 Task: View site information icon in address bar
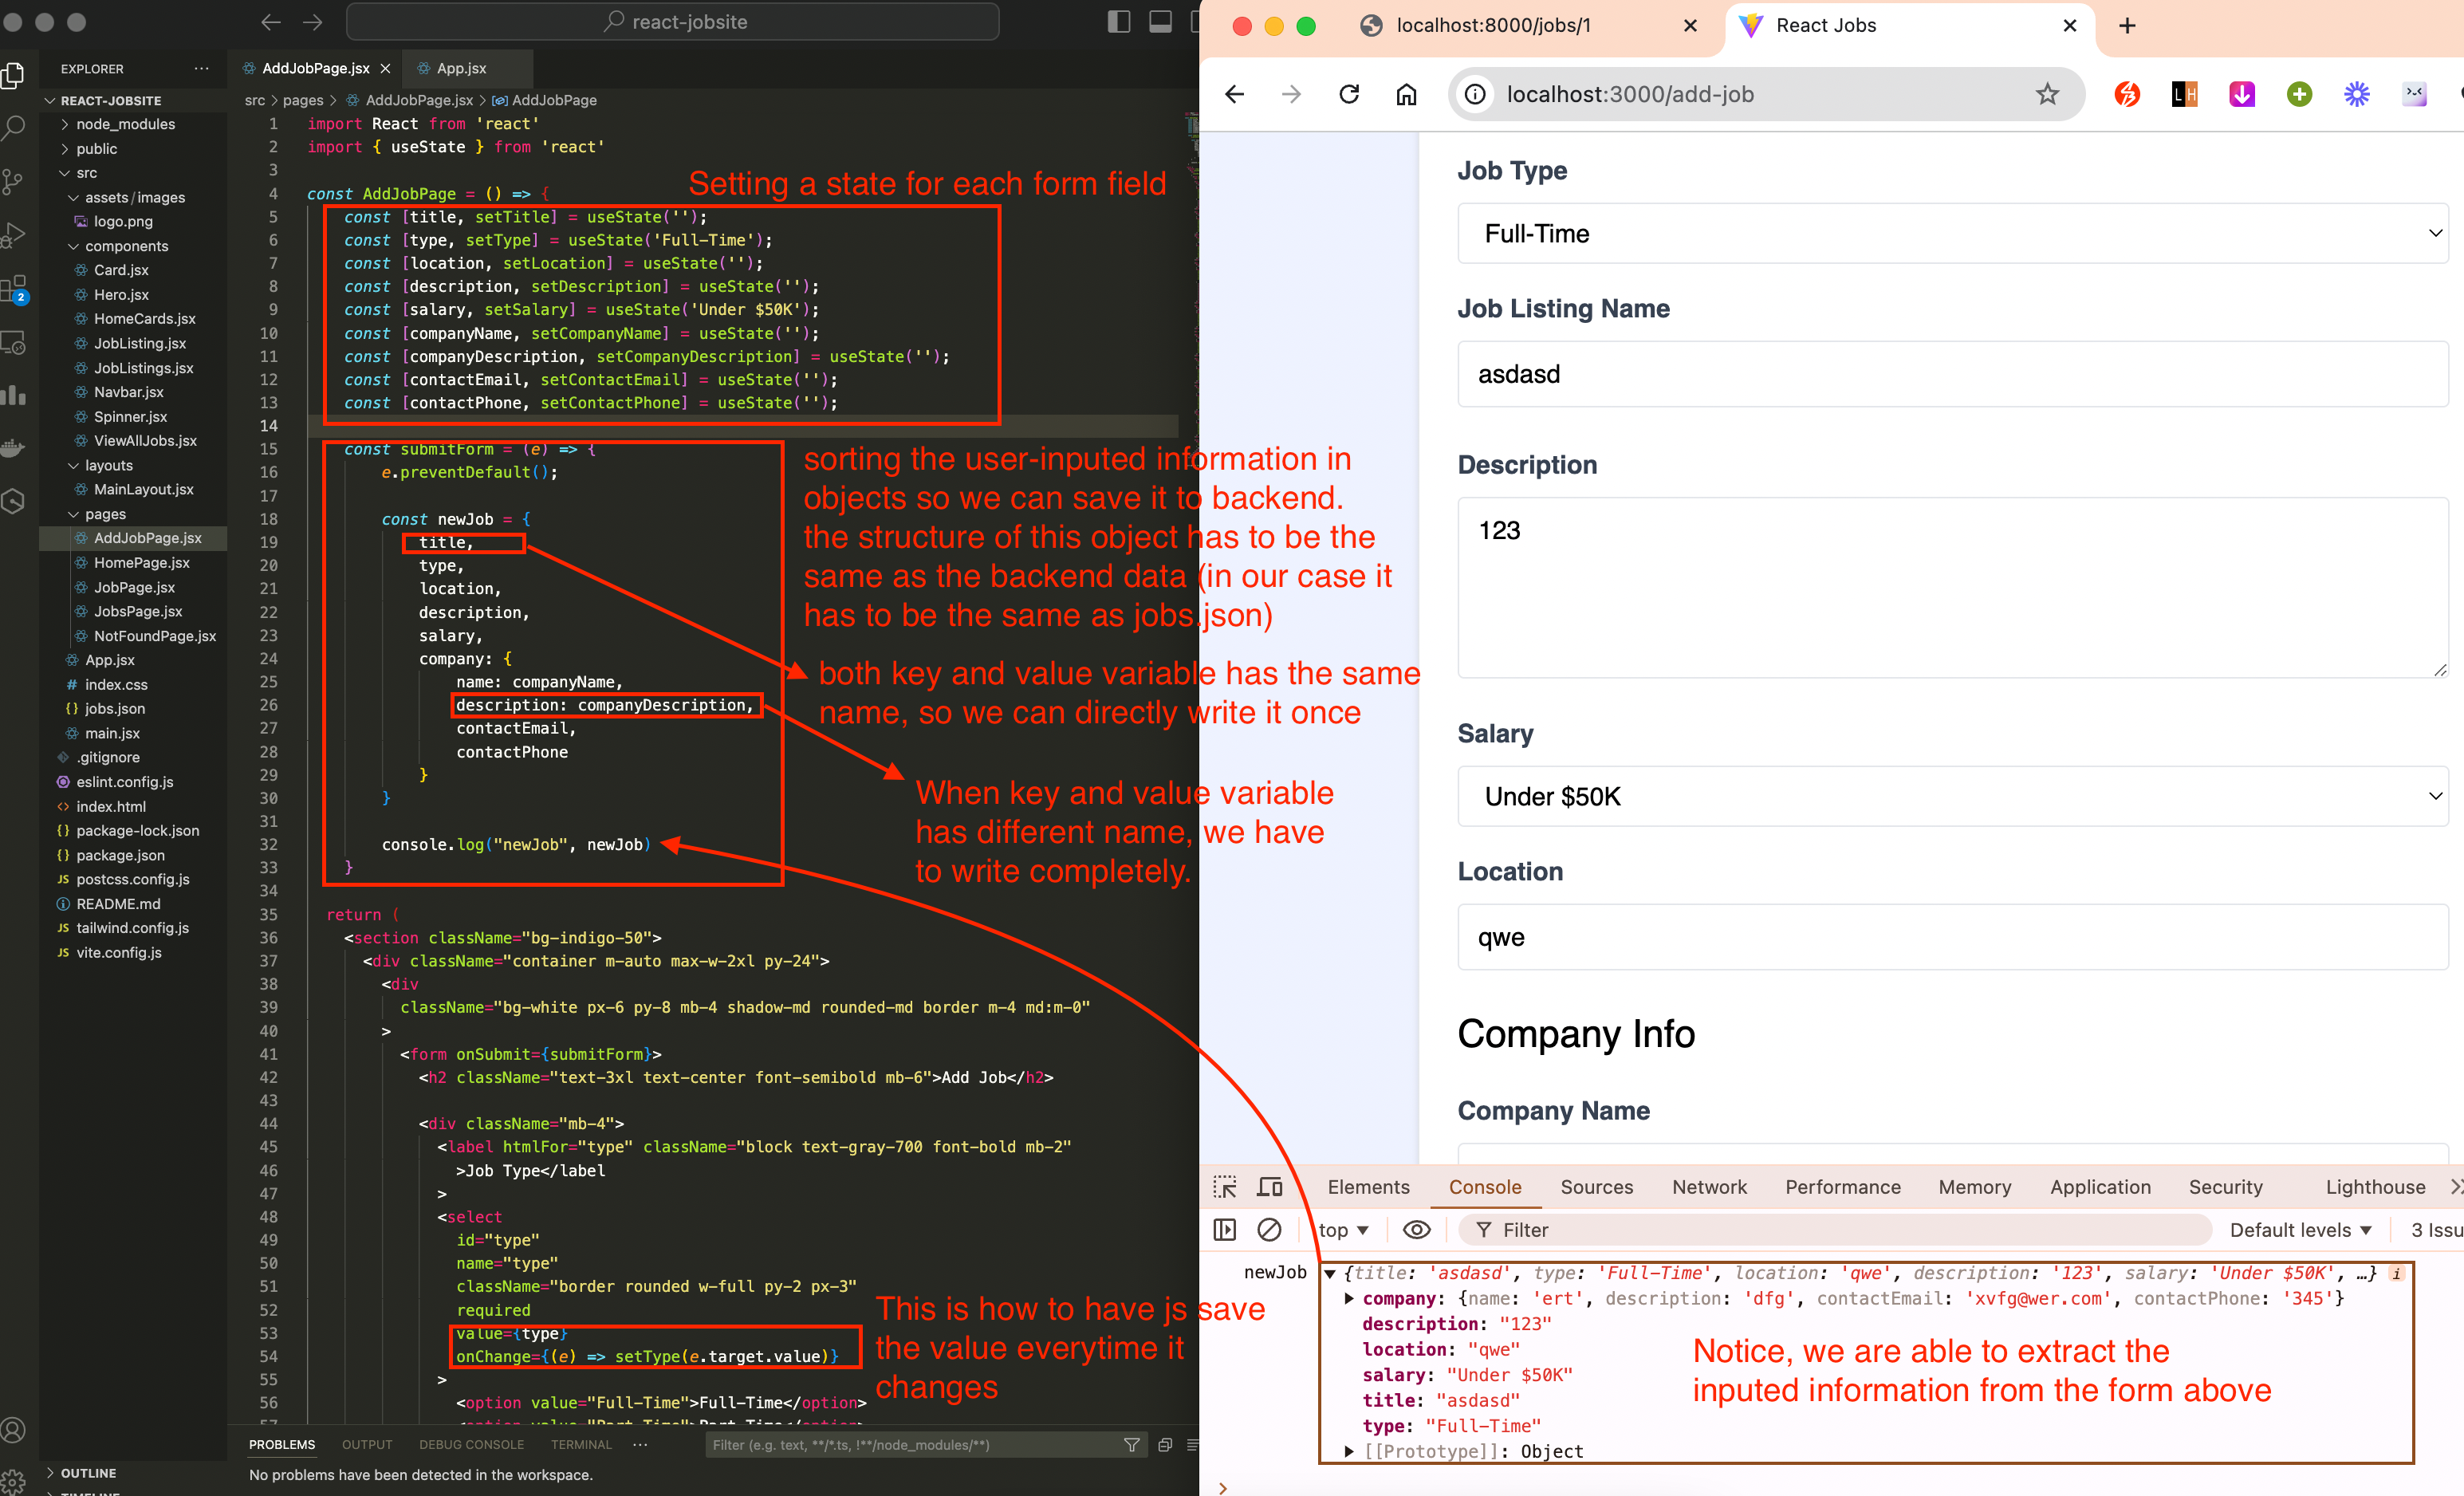pyautogui.click(x=1475, y=94)
